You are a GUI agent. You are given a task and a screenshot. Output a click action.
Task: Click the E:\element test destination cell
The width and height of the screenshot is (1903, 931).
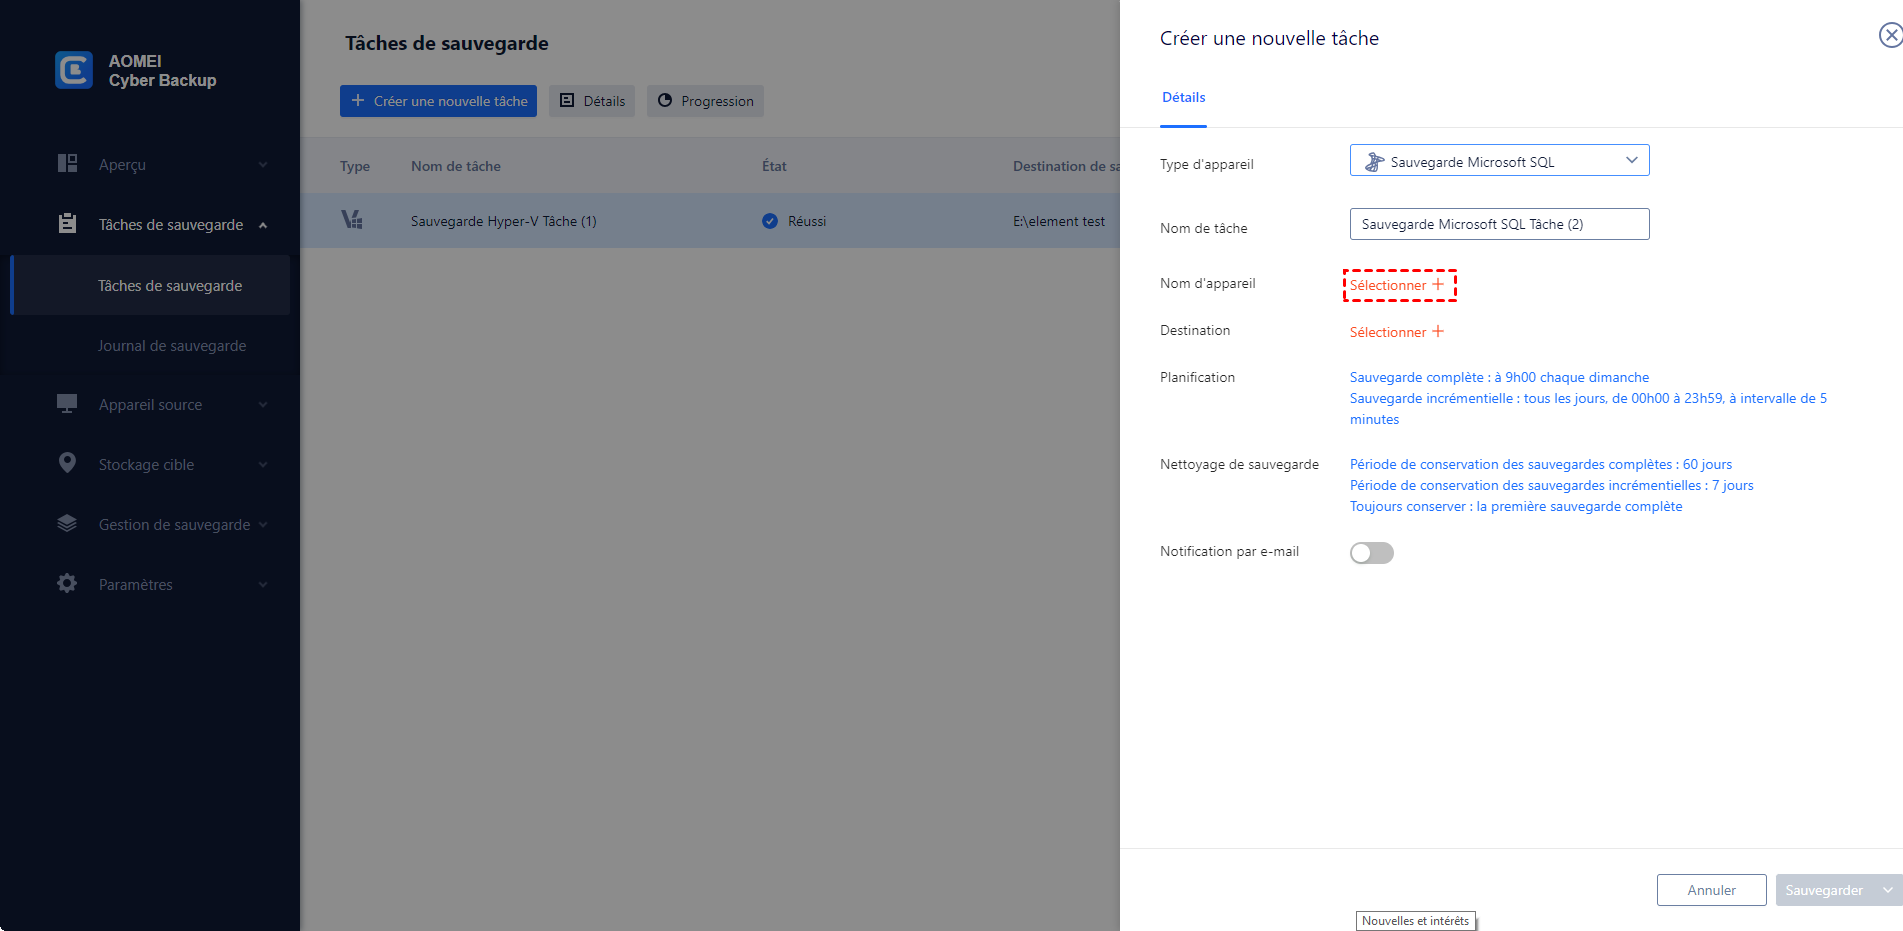click(1059, 221)
